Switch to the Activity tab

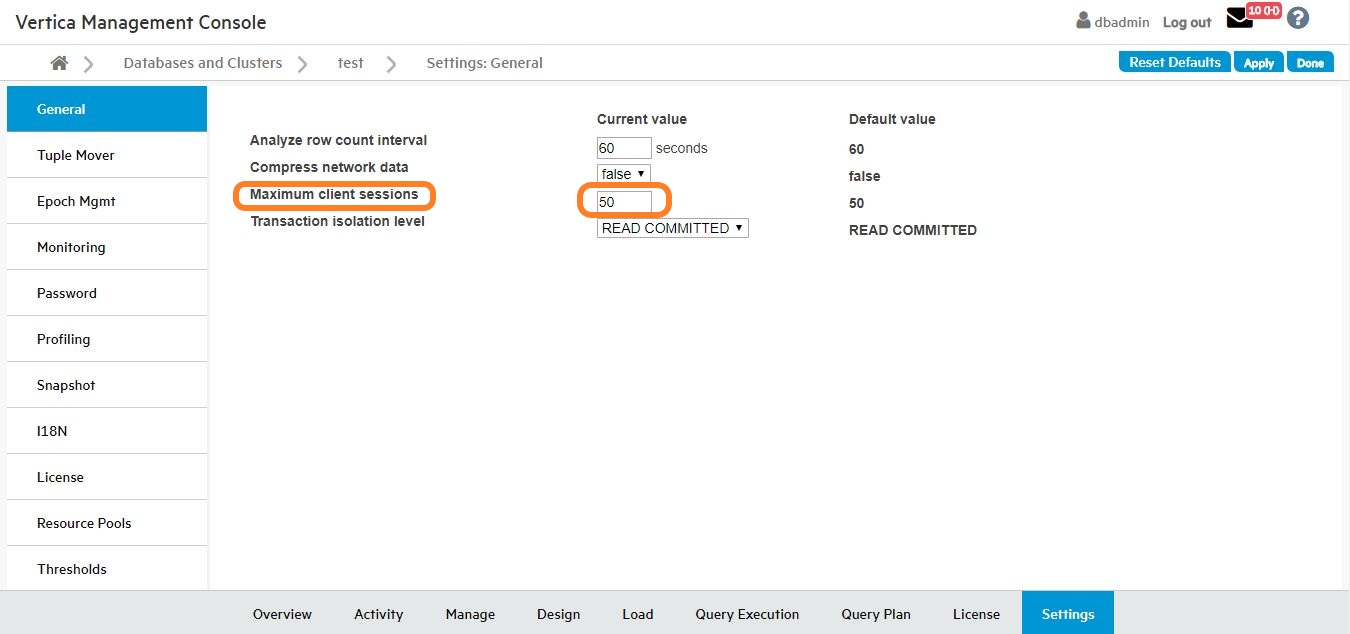tap(378, 614)
